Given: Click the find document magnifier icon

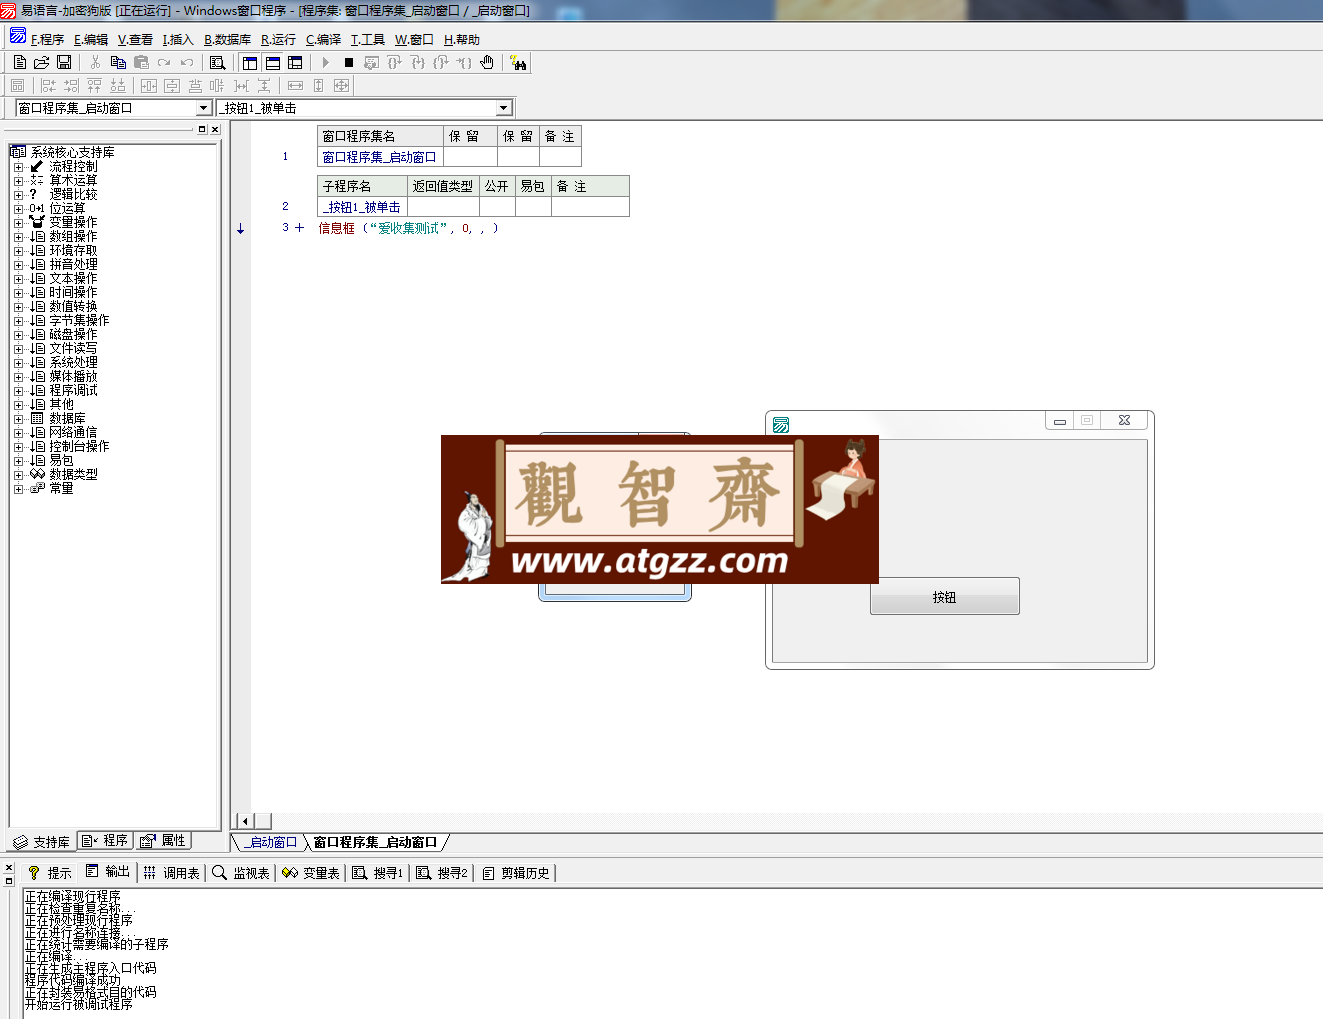Looking at the screenshot, I should coord(217,62).
